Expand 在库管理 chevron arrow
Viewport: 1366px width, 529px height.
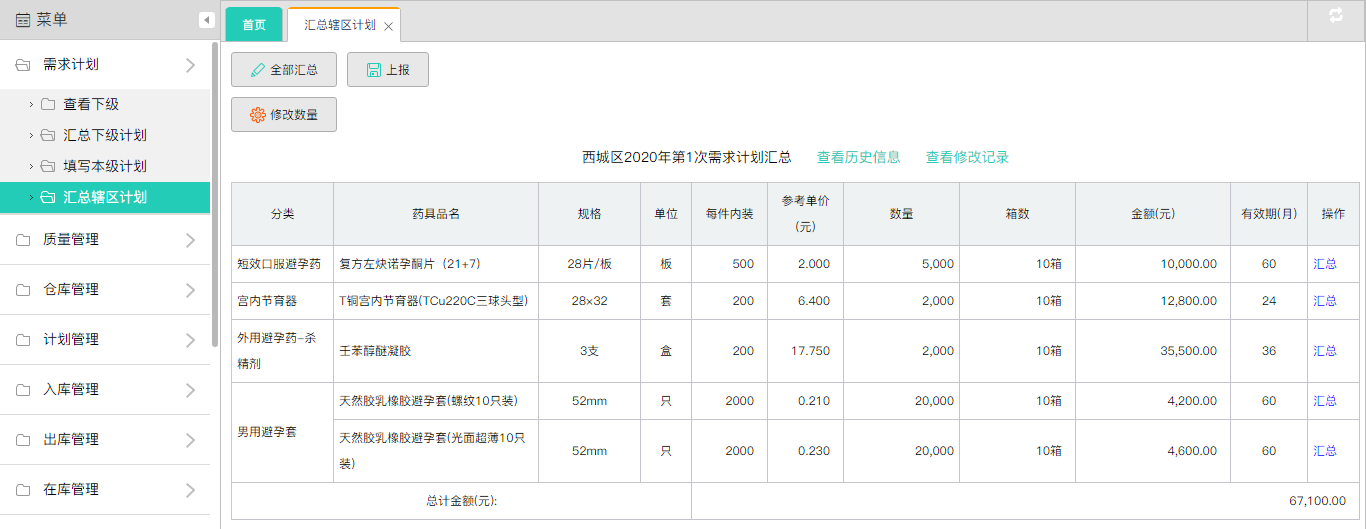click(191, 490)
